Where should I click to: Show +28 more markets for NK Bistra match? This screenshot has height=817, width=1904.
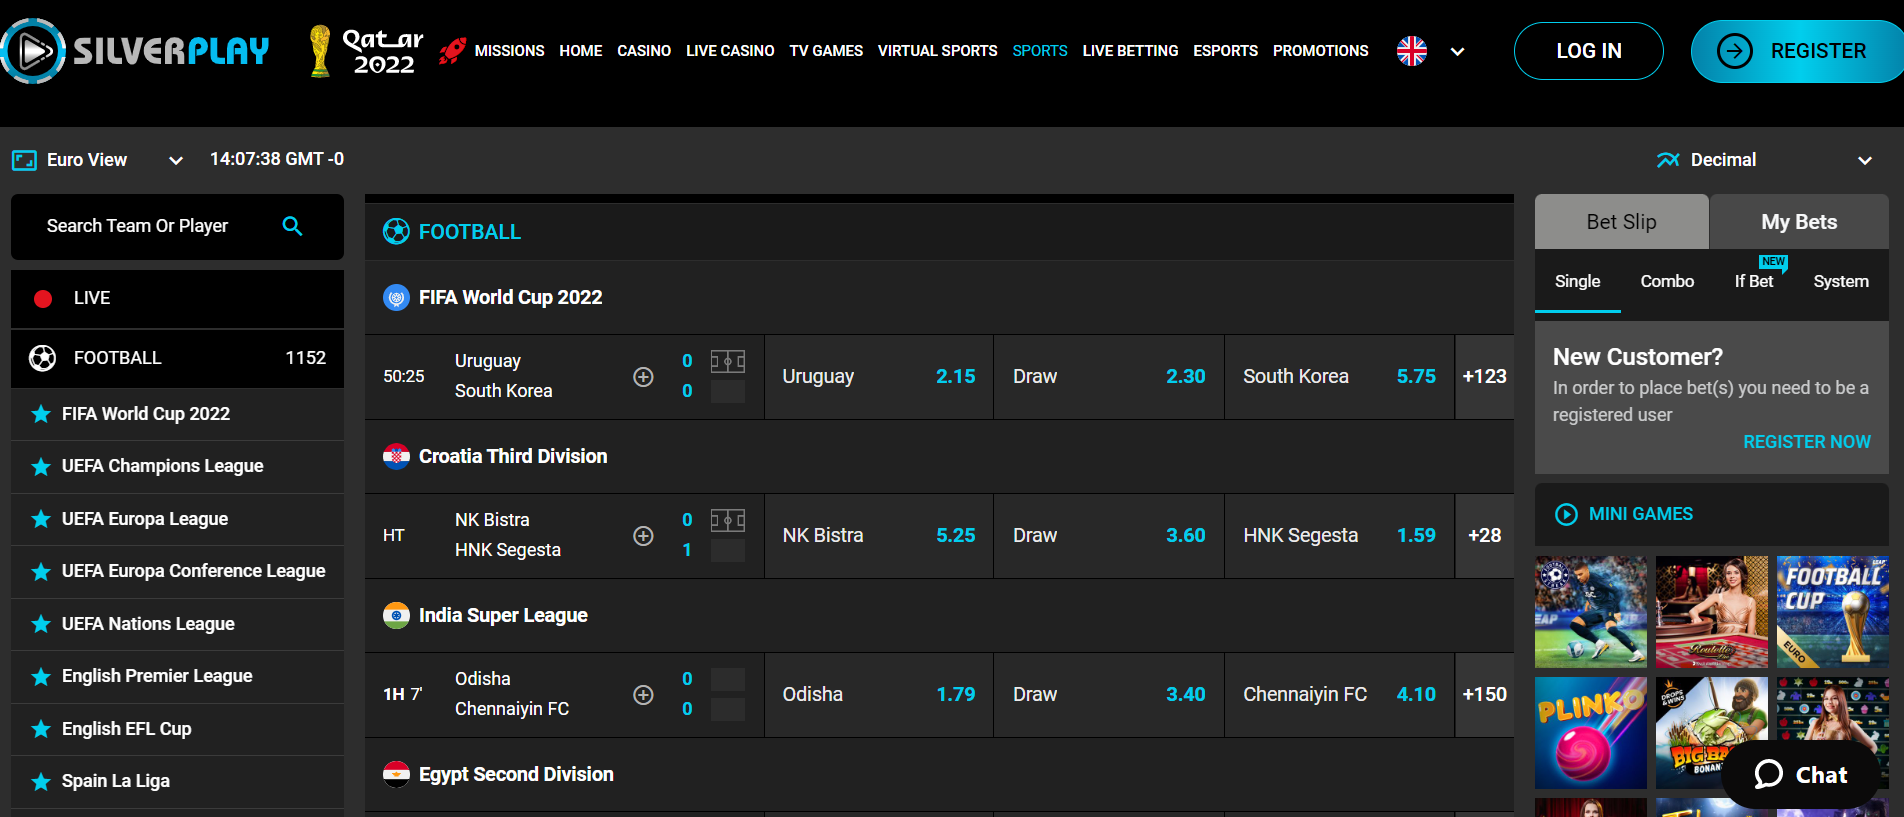(x=1484, y=536)
